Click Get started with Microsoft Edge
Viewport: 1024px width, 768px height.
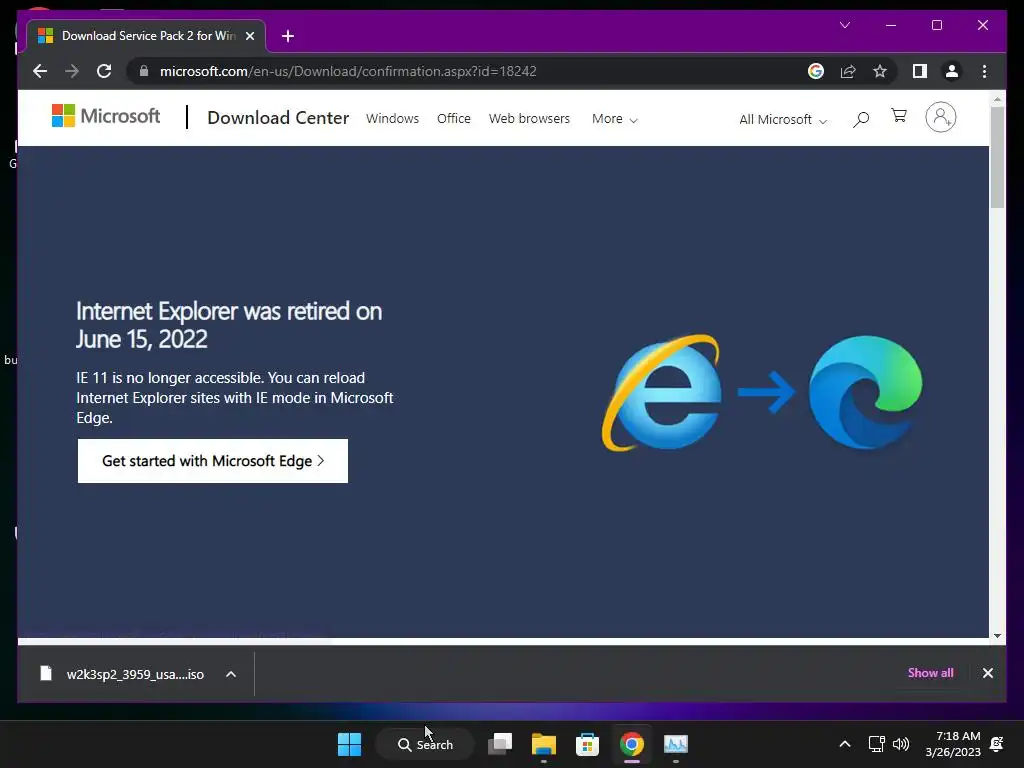coord(213,461)
